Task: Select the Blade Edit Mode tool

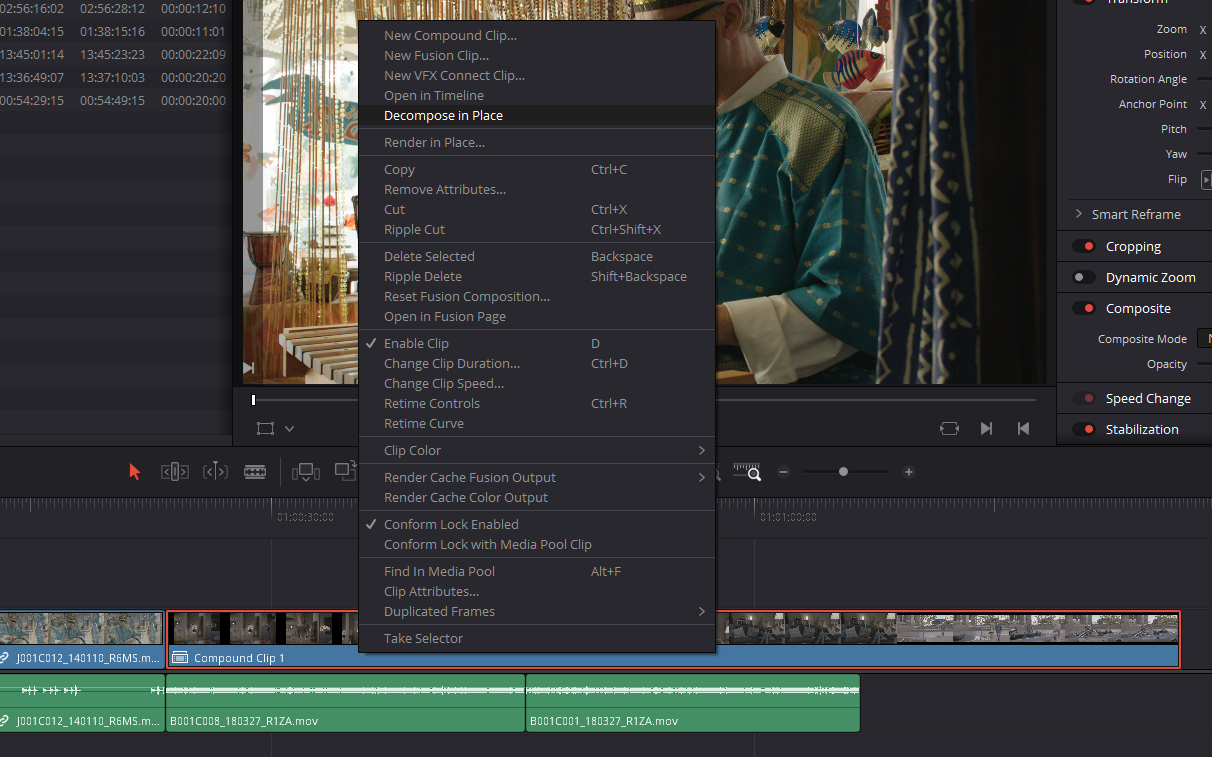Action: click(255, 472)
